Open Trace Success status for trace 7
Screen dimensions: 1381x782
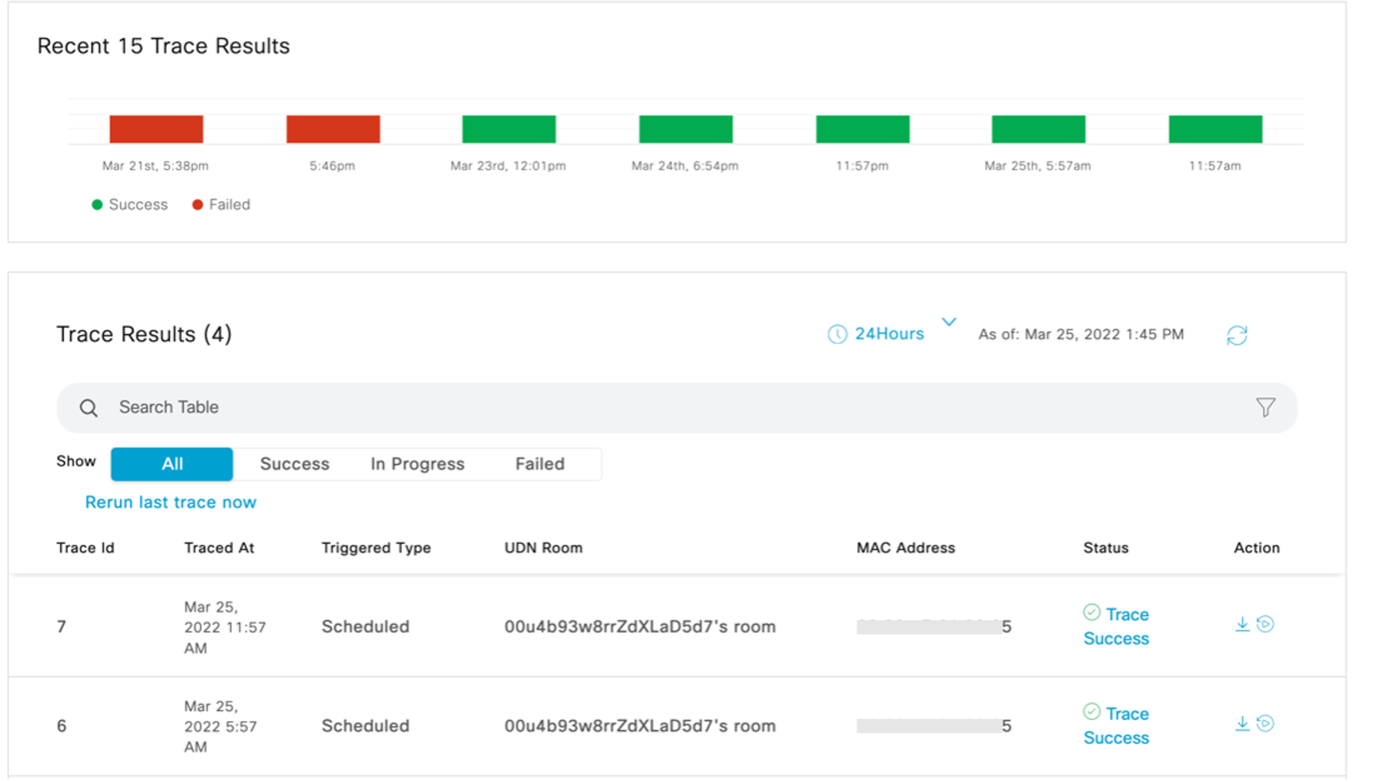[x=1116, y=626]
